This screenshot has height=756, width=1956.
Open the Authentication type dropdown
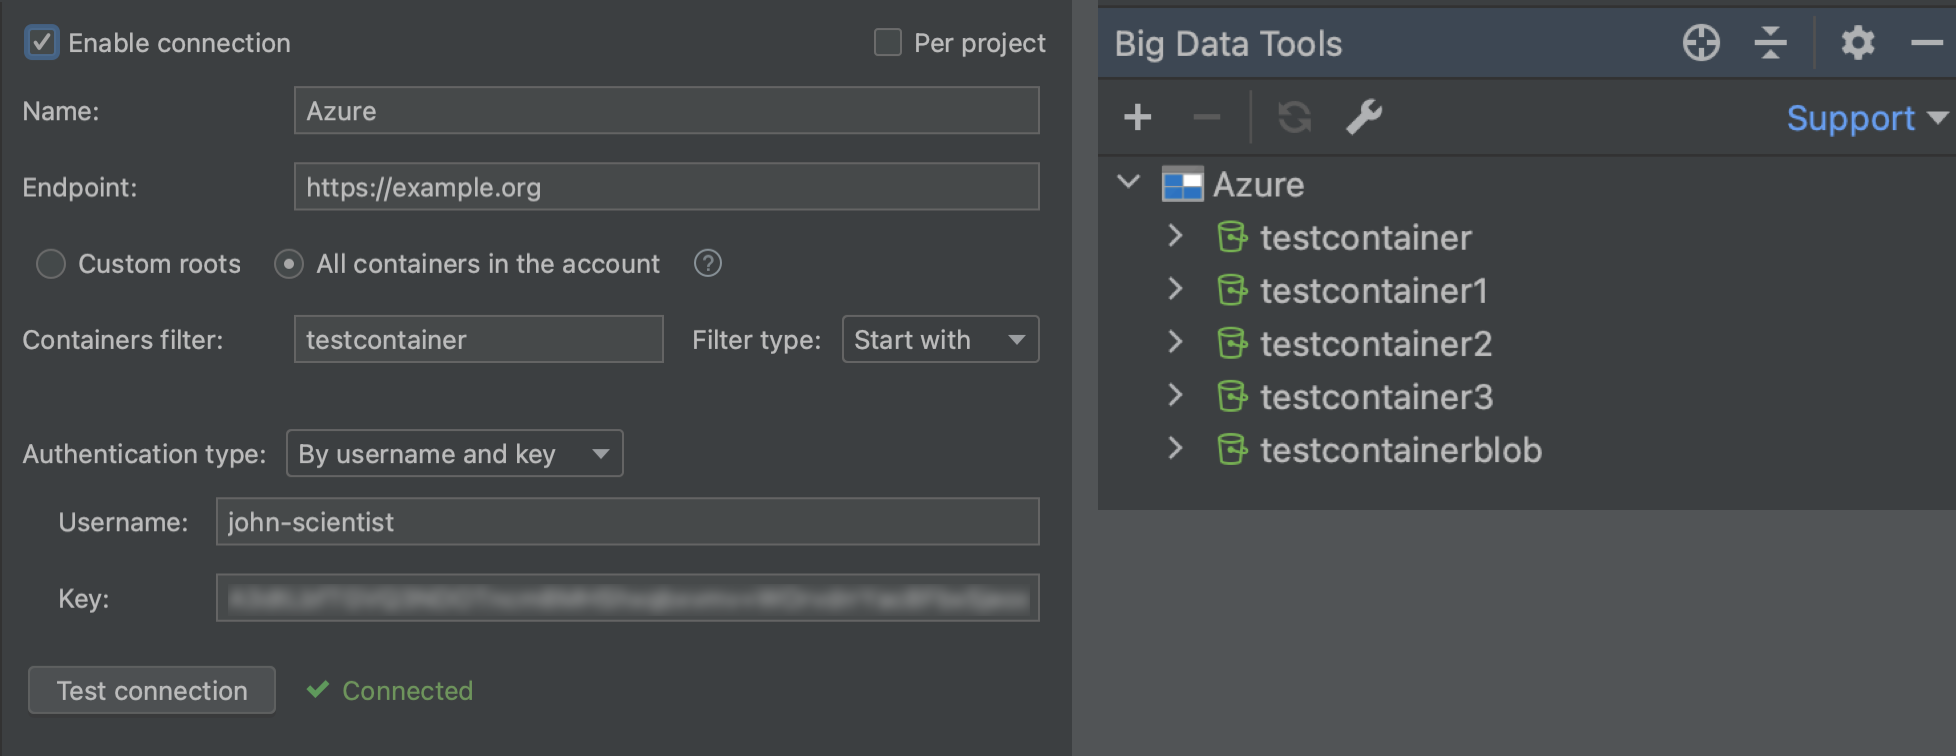tap(454, 453)
